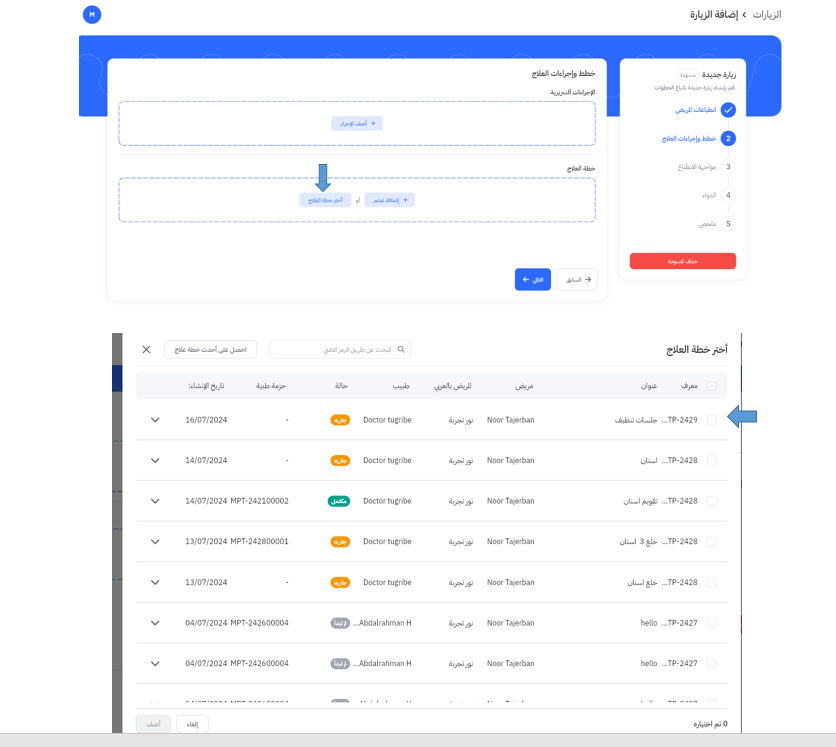Screen dimensions: 836x747
Task: Click step 3 circle in visit stepper
Action: point(728,167)
